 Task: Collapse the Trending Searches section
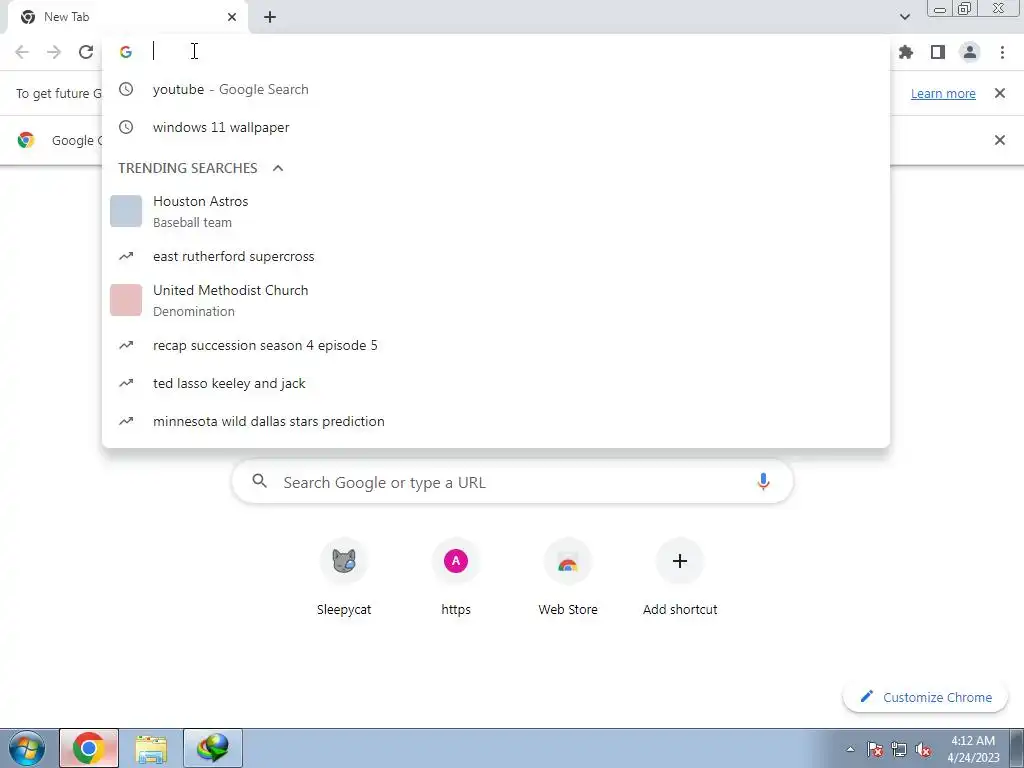(278, 168)
